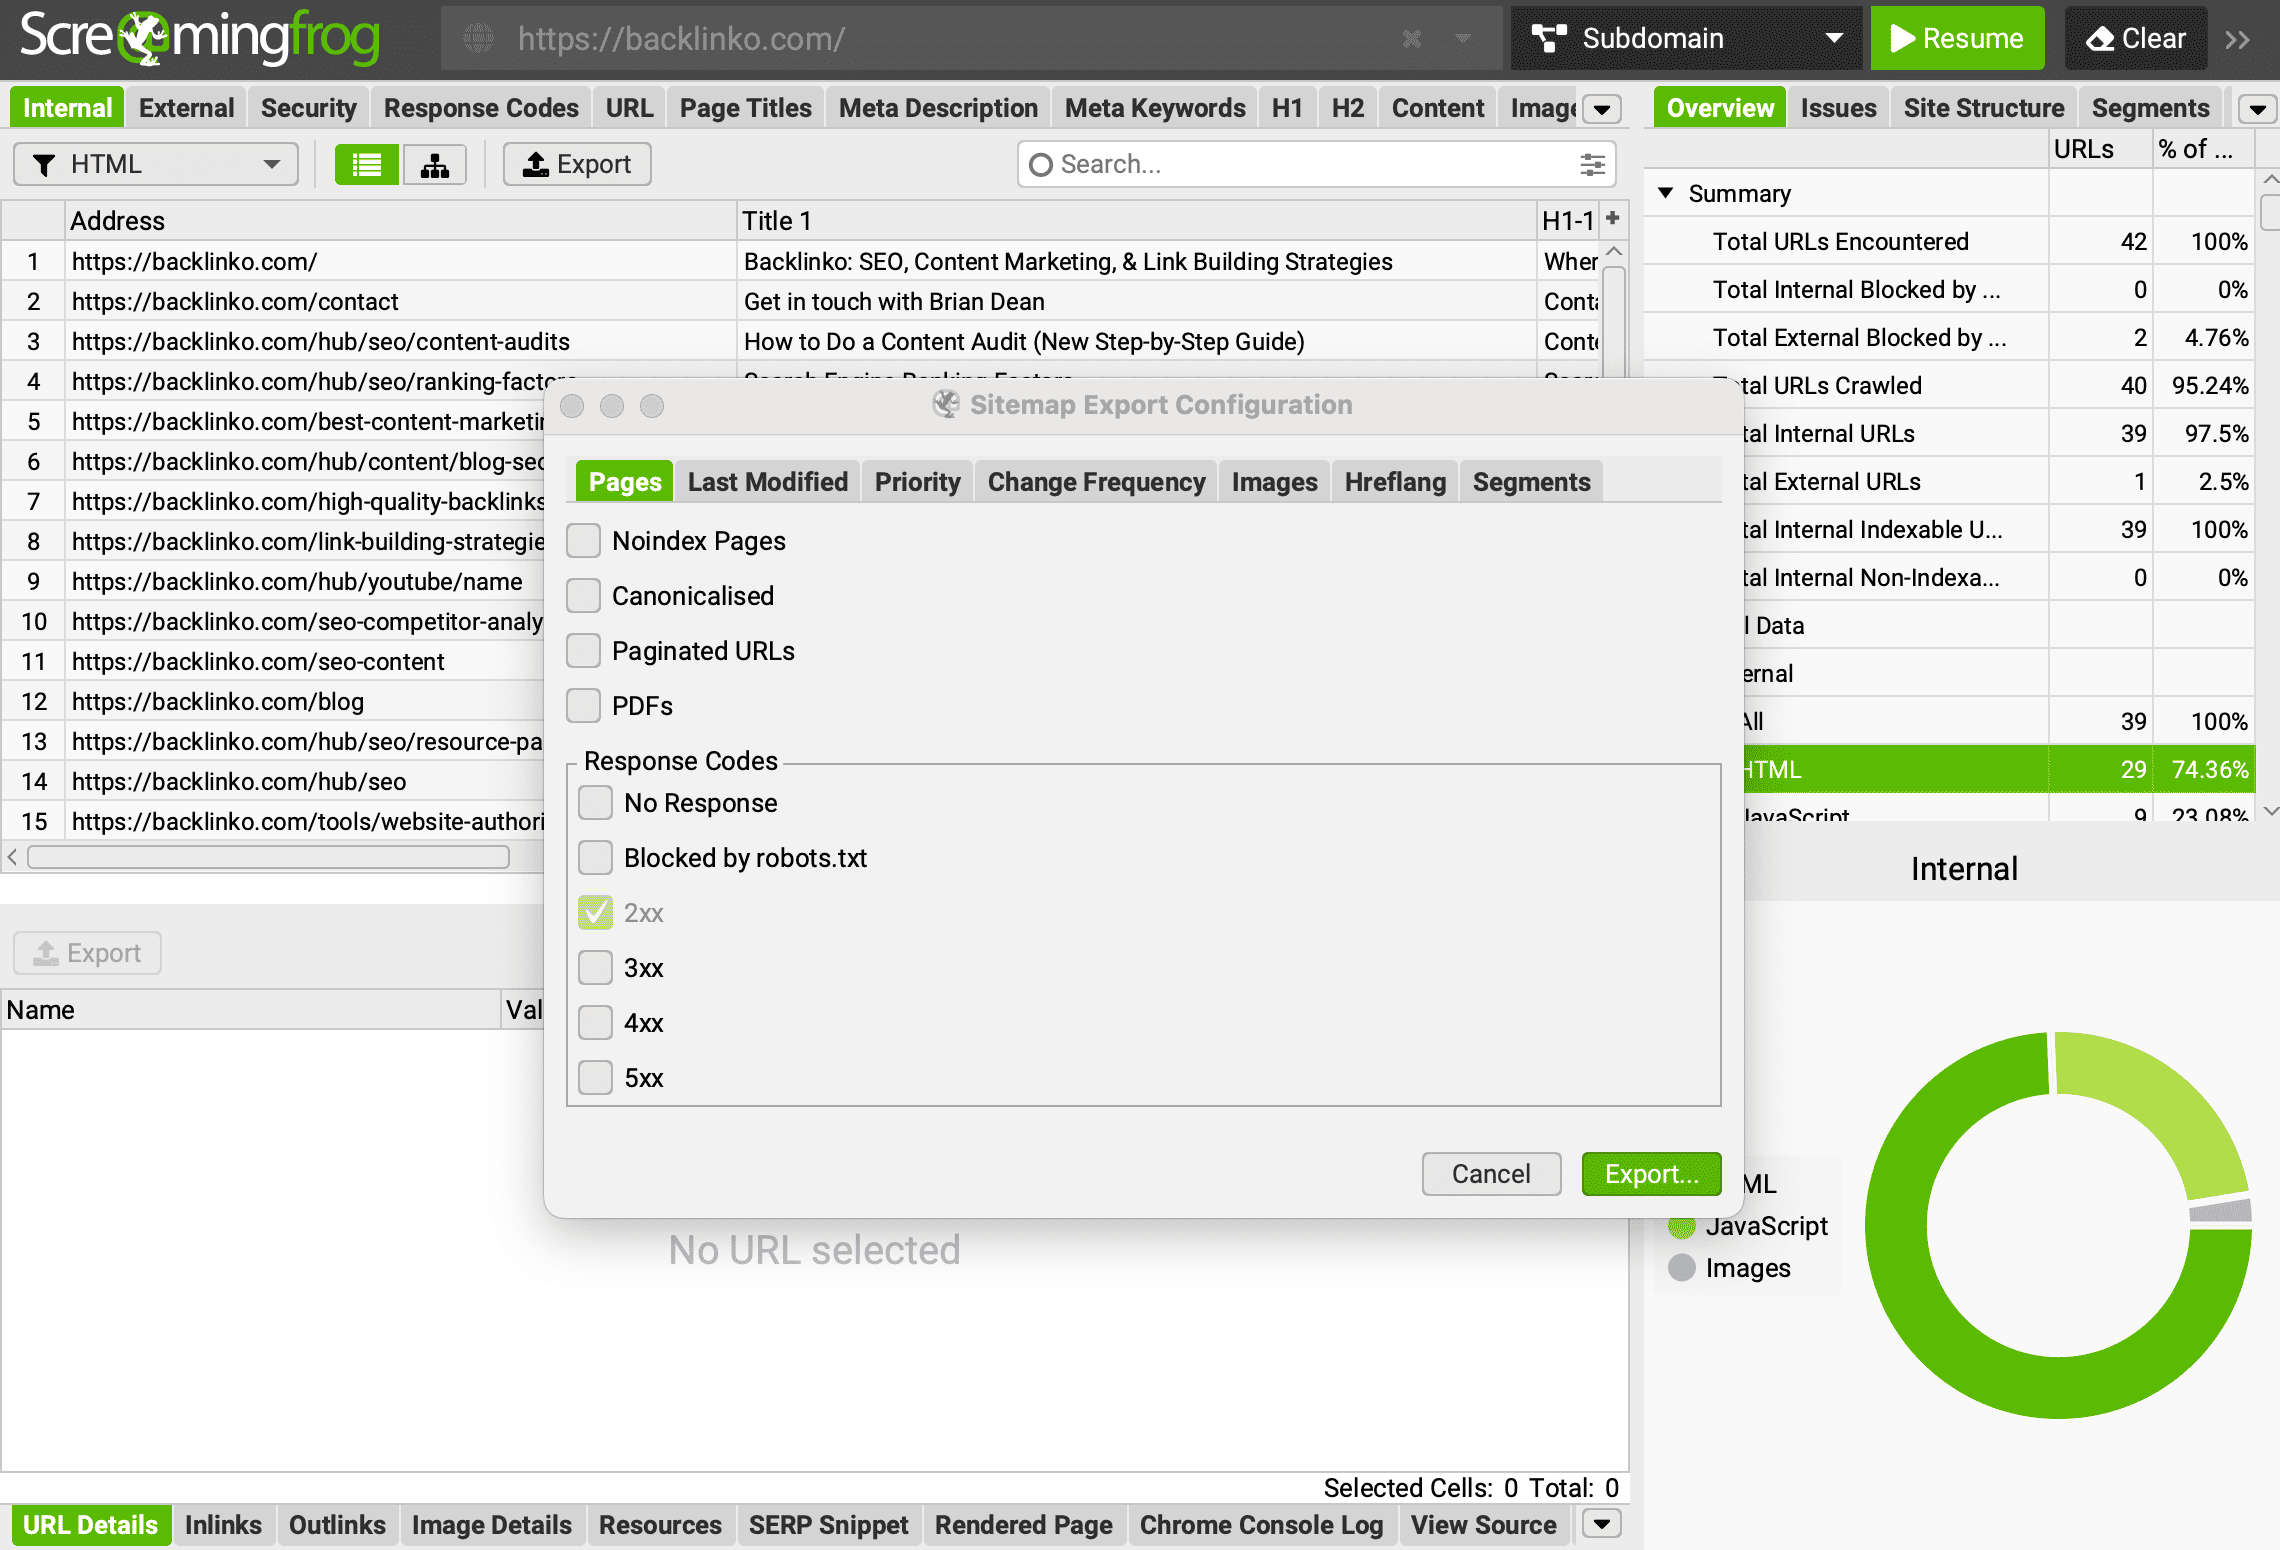Click the Export button to save sitemap
The height and width of the screenshot is (1550, 2280).
click(x=1650, y=1173)
